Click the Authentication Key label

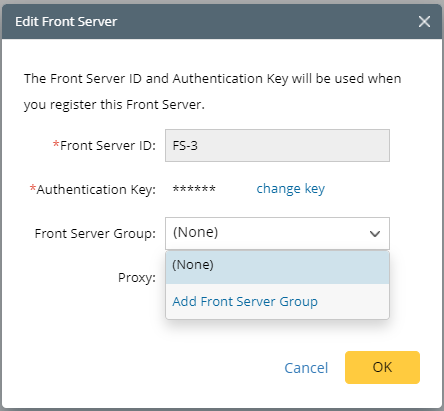pos(96,190)
